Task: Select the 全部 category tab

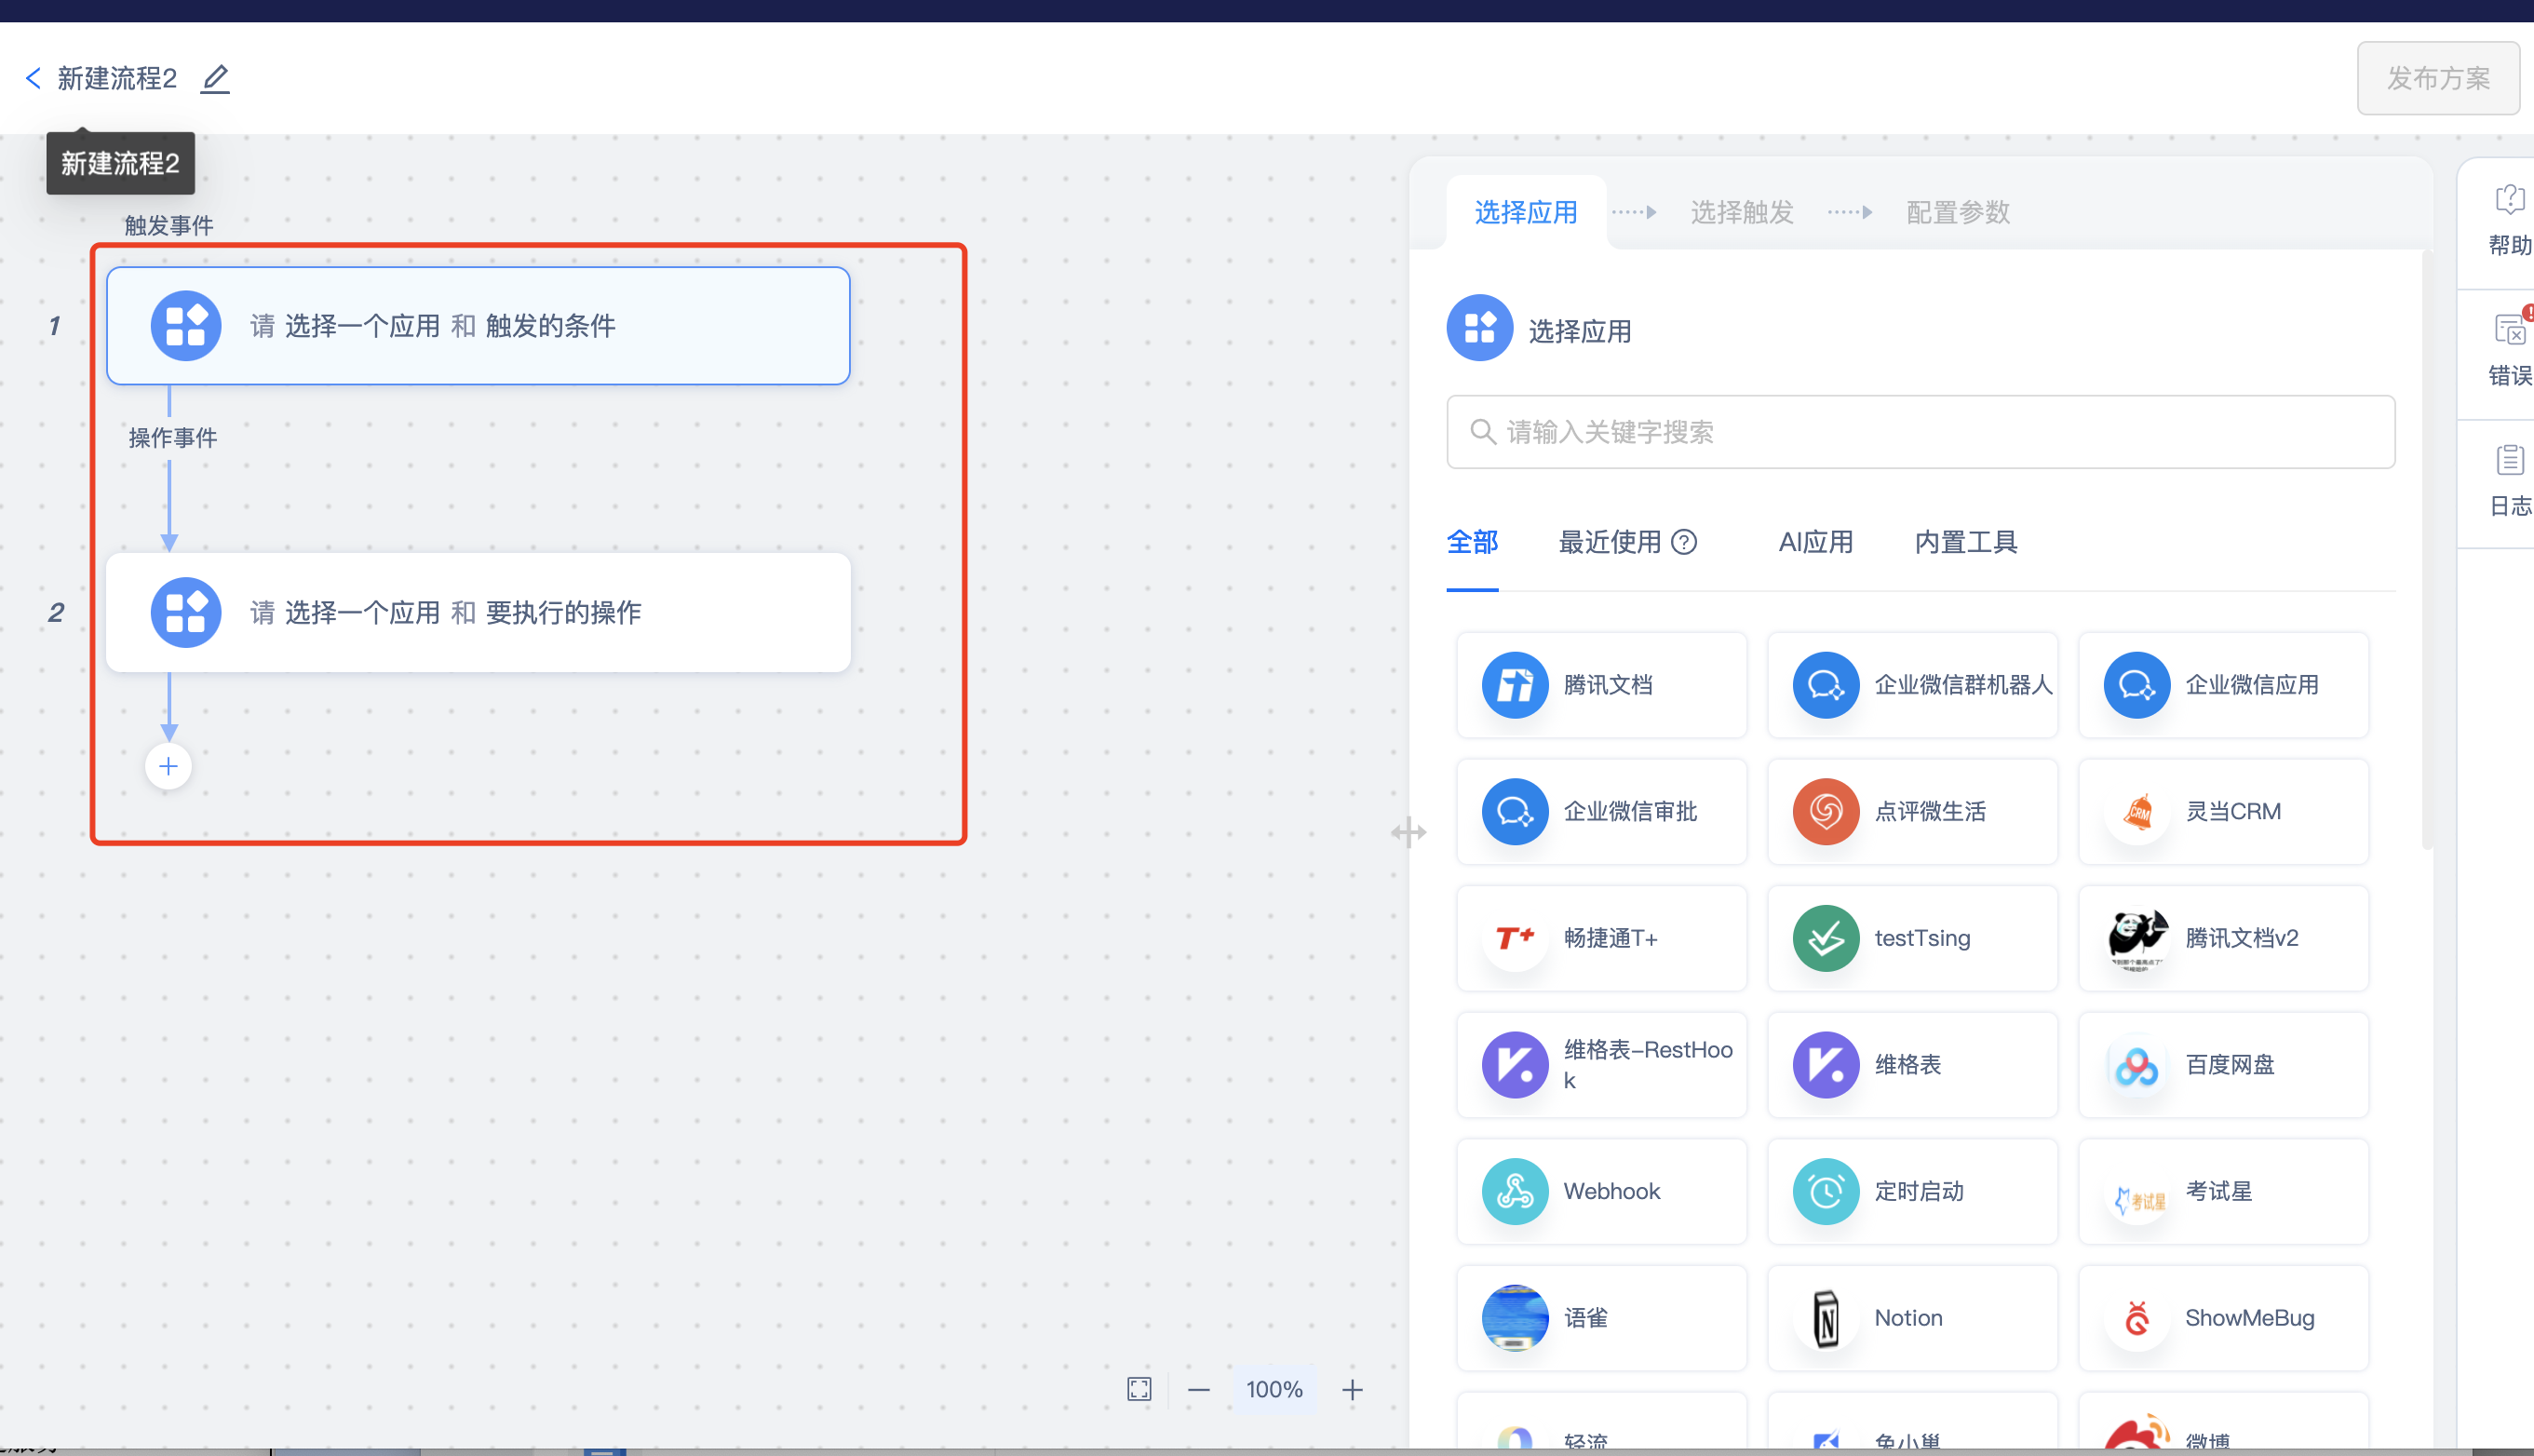Action: 1472,543
